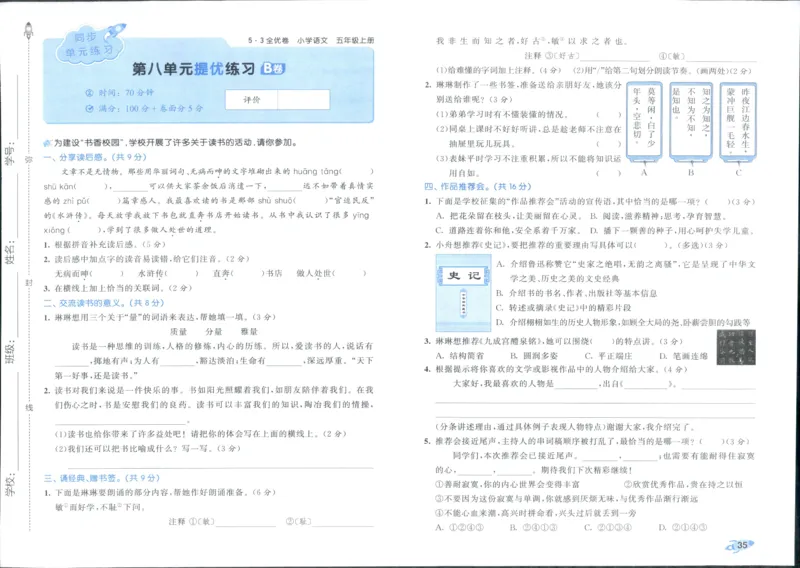
Task: Click the header text 五年级上册
Action: click(x=355, y=40)
